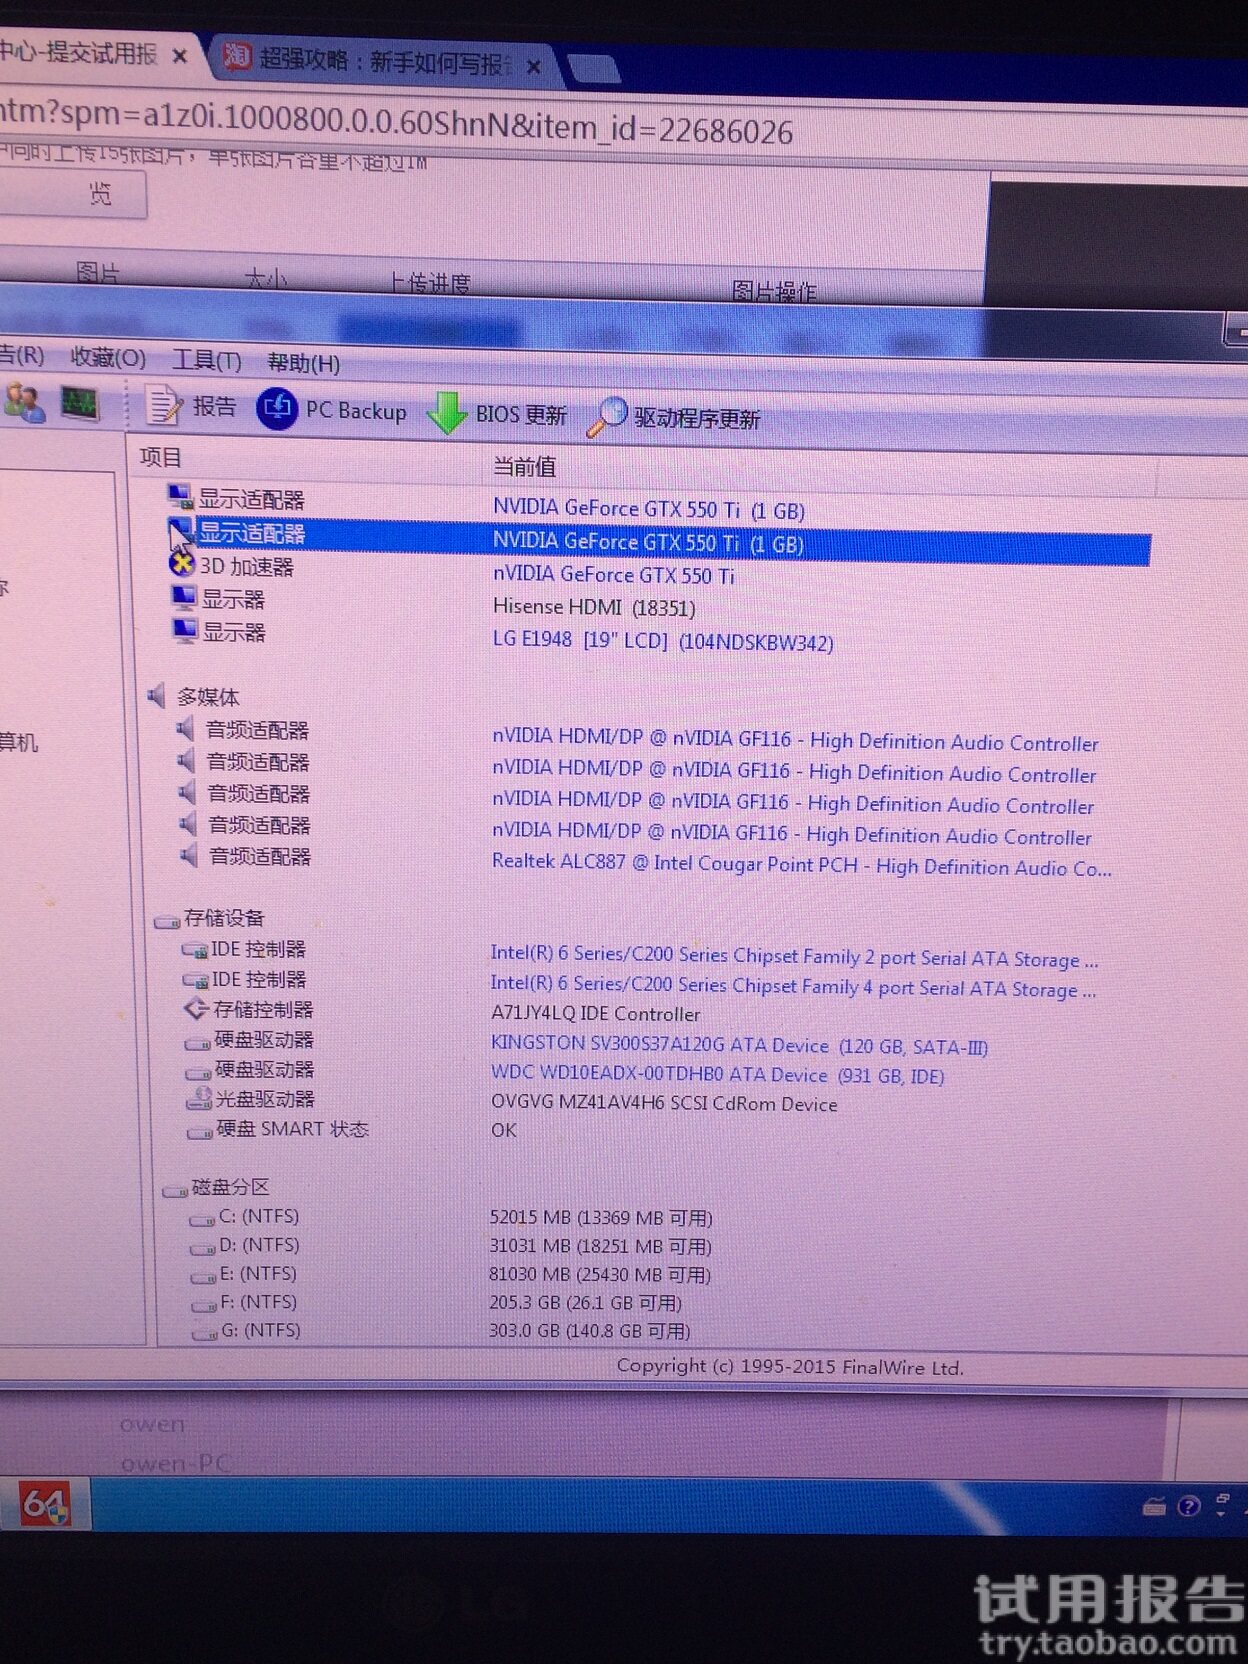Select first 显示适配器 row icon
The width and height of the screenshot is (1248, 1664).
pos(180,496)
